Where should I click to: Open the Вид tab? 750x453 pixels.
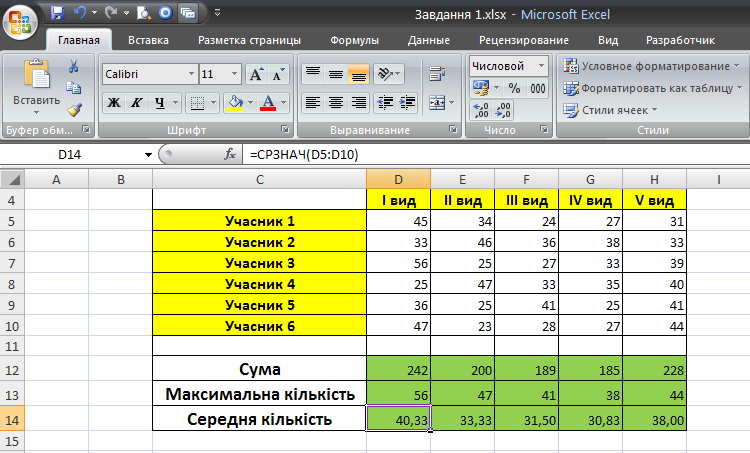[608, 40]
